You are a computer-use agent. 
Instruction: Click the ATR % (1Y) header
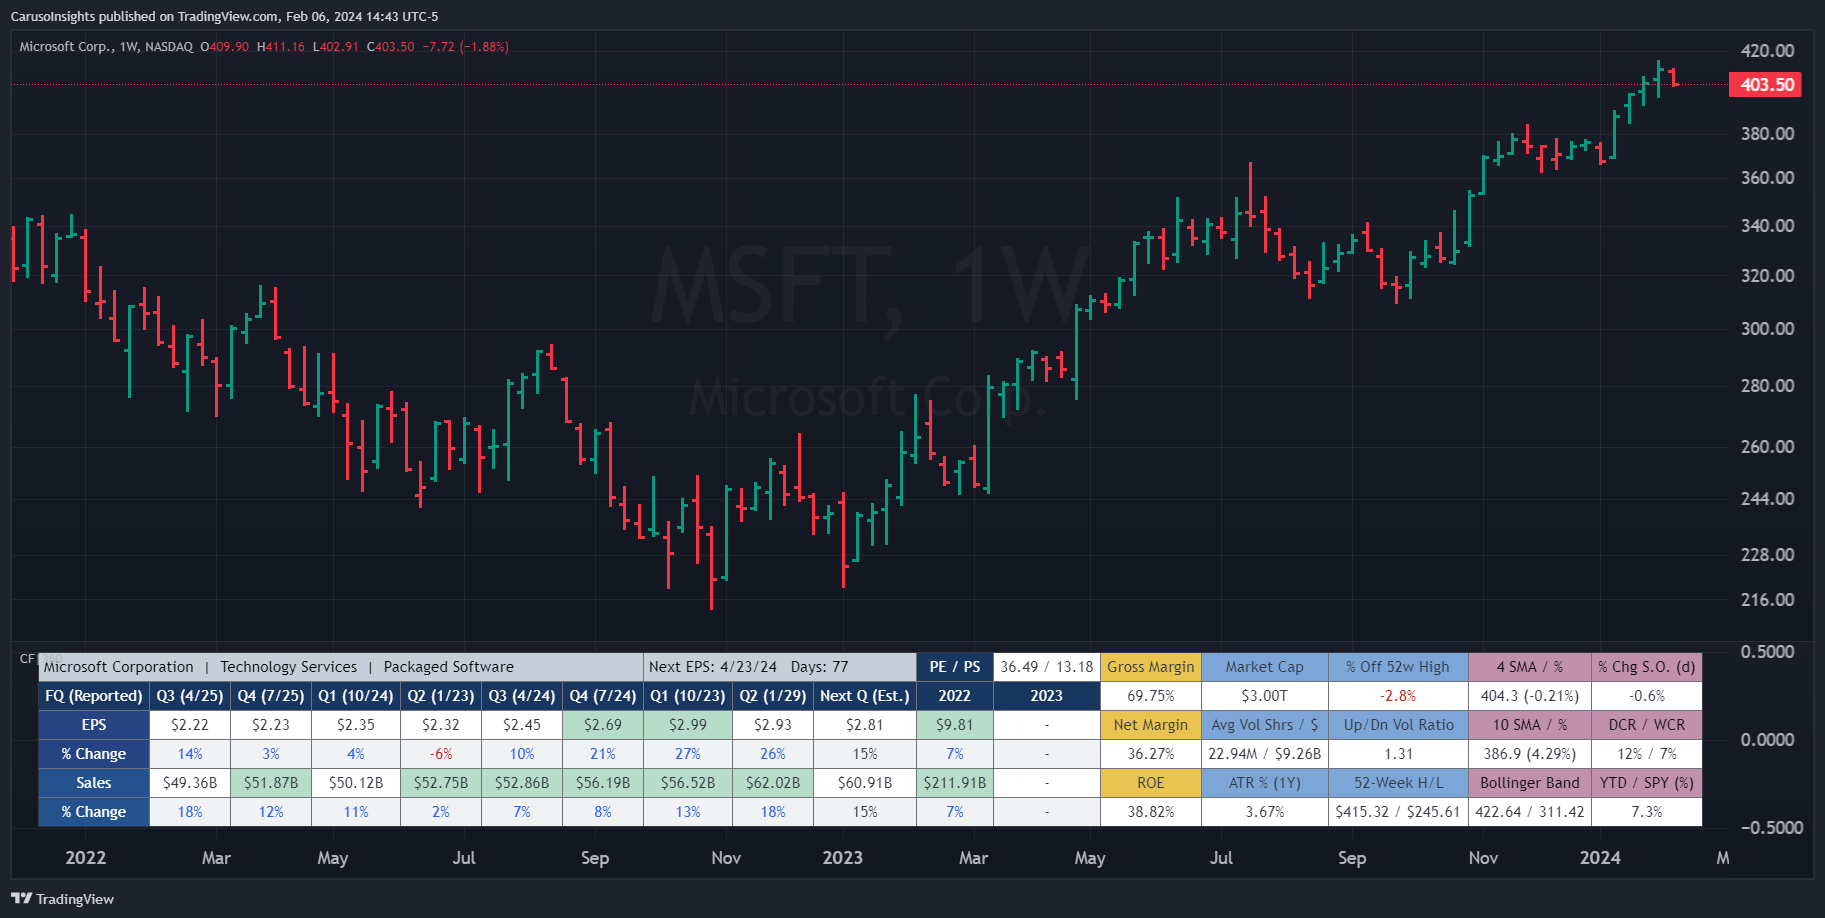coord(1265,783)
